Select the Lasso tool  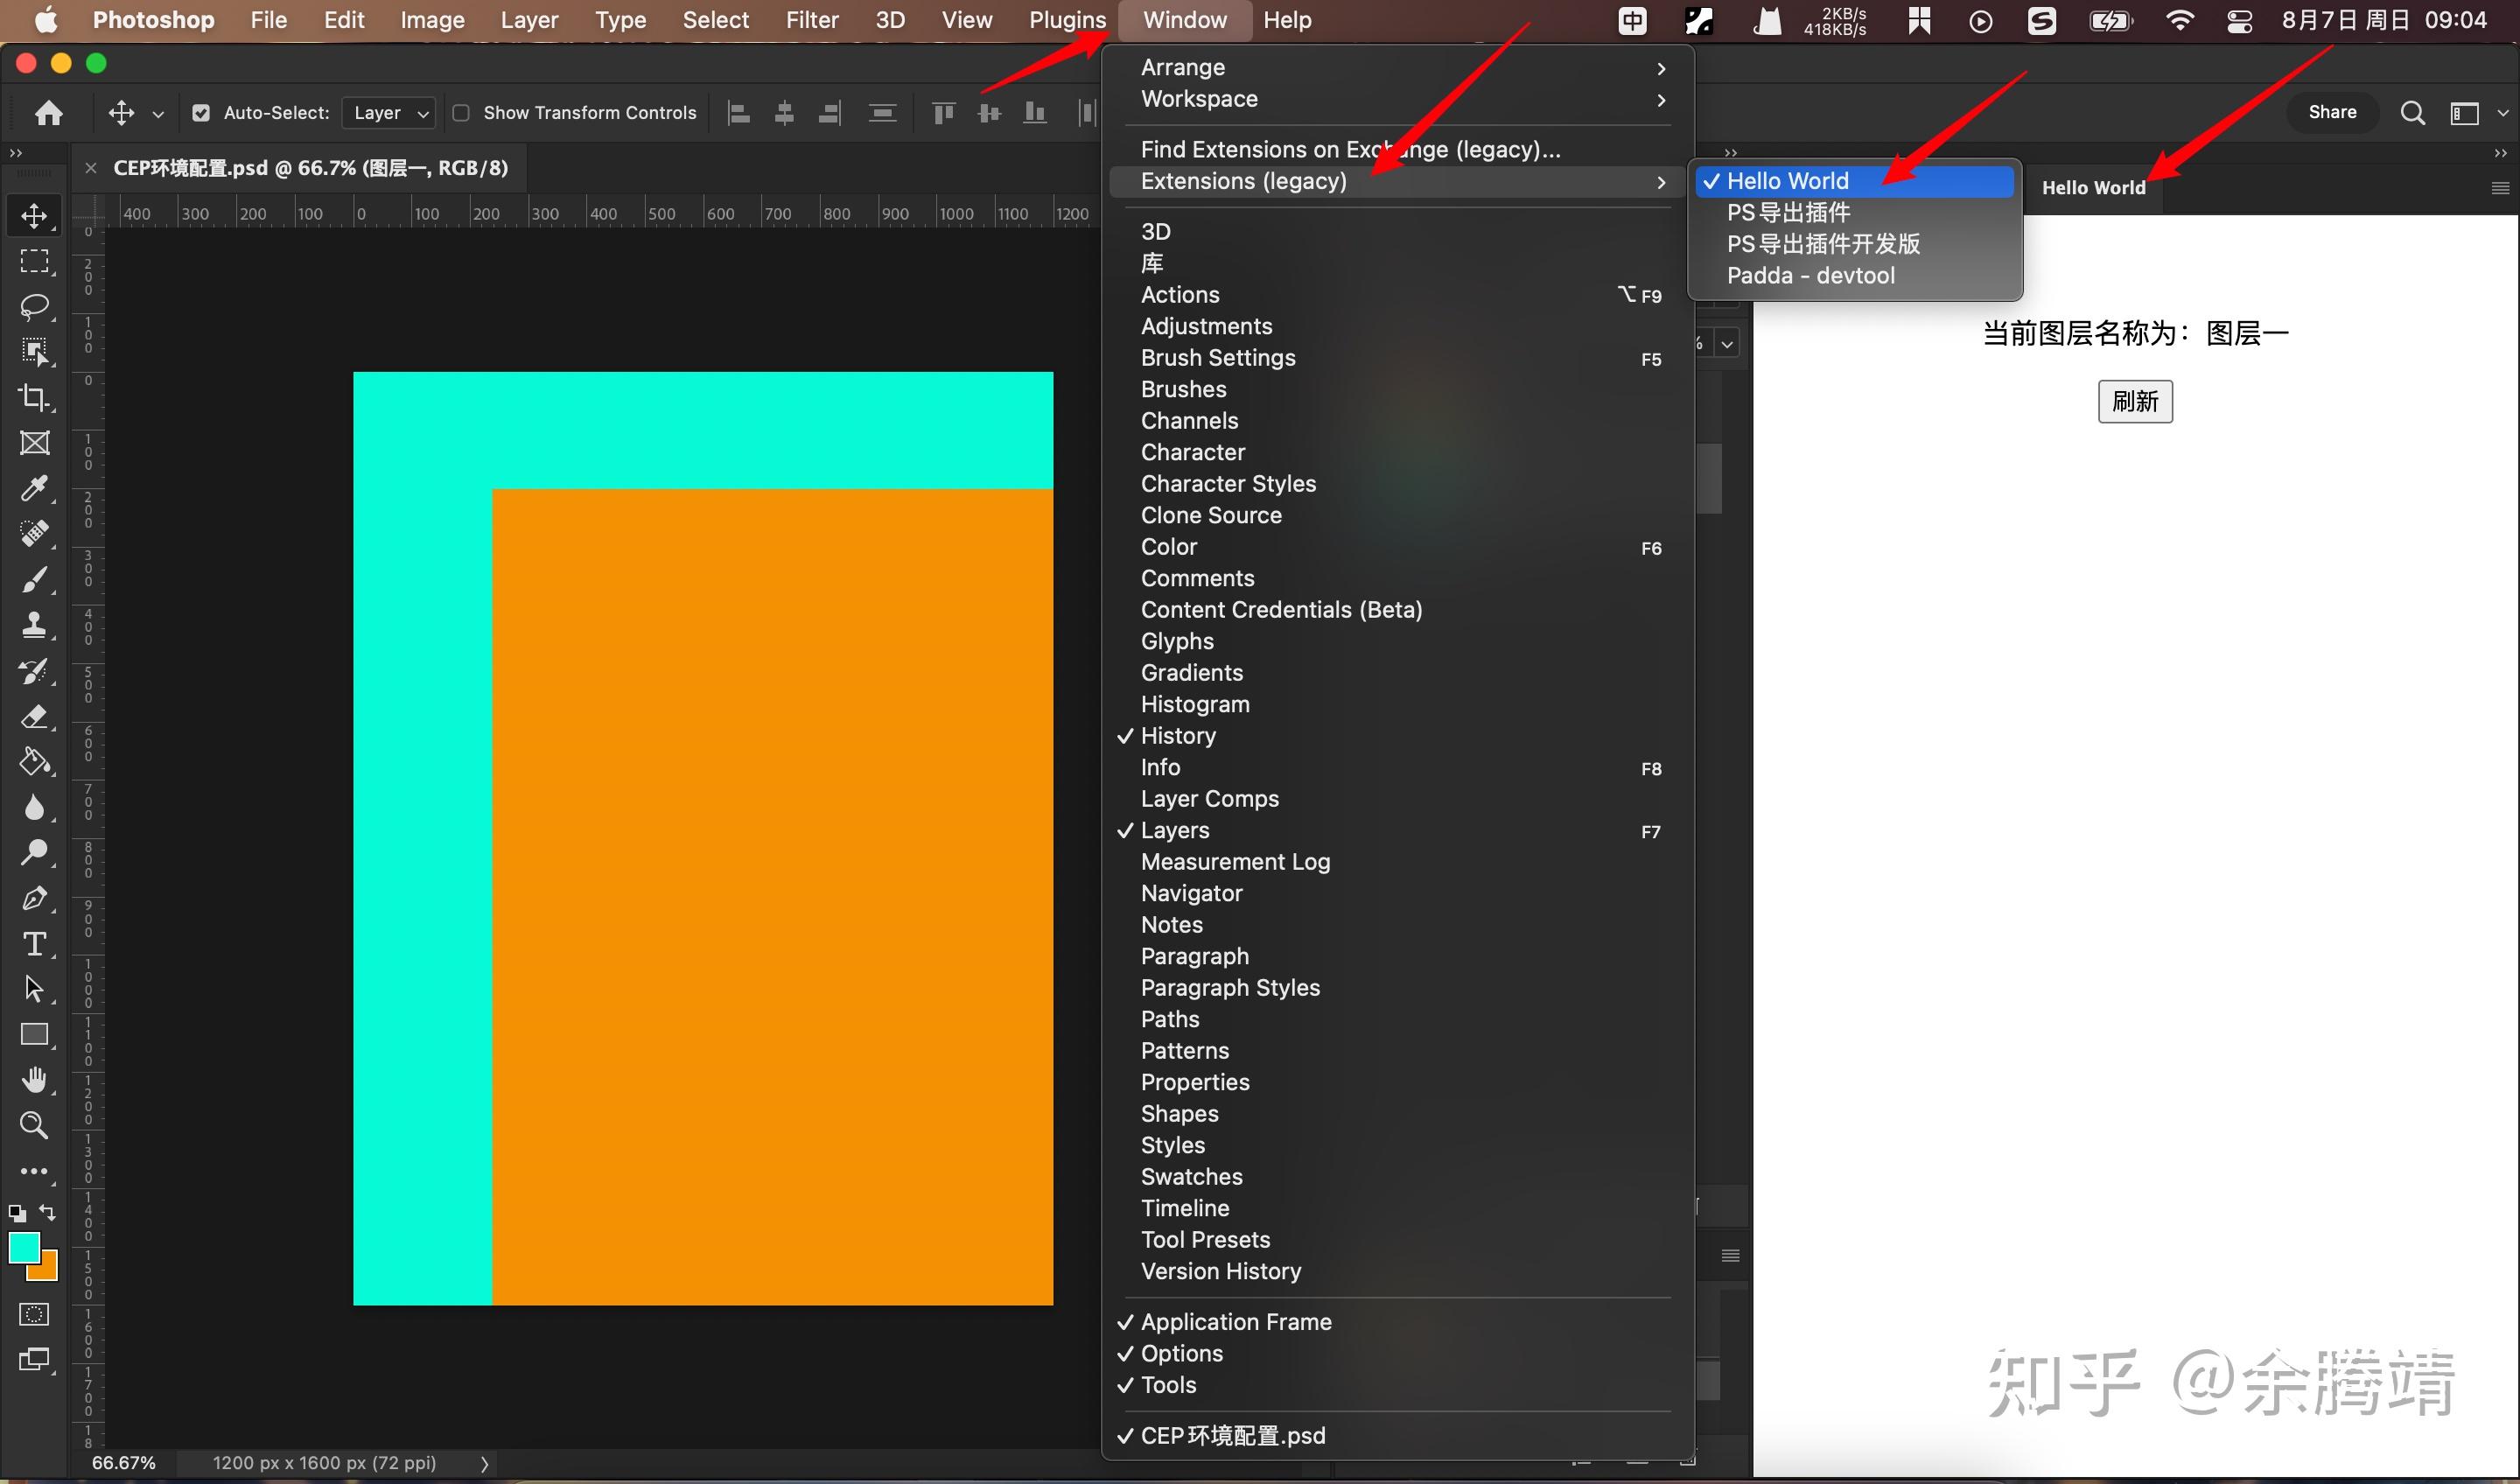tap(34, 306)
